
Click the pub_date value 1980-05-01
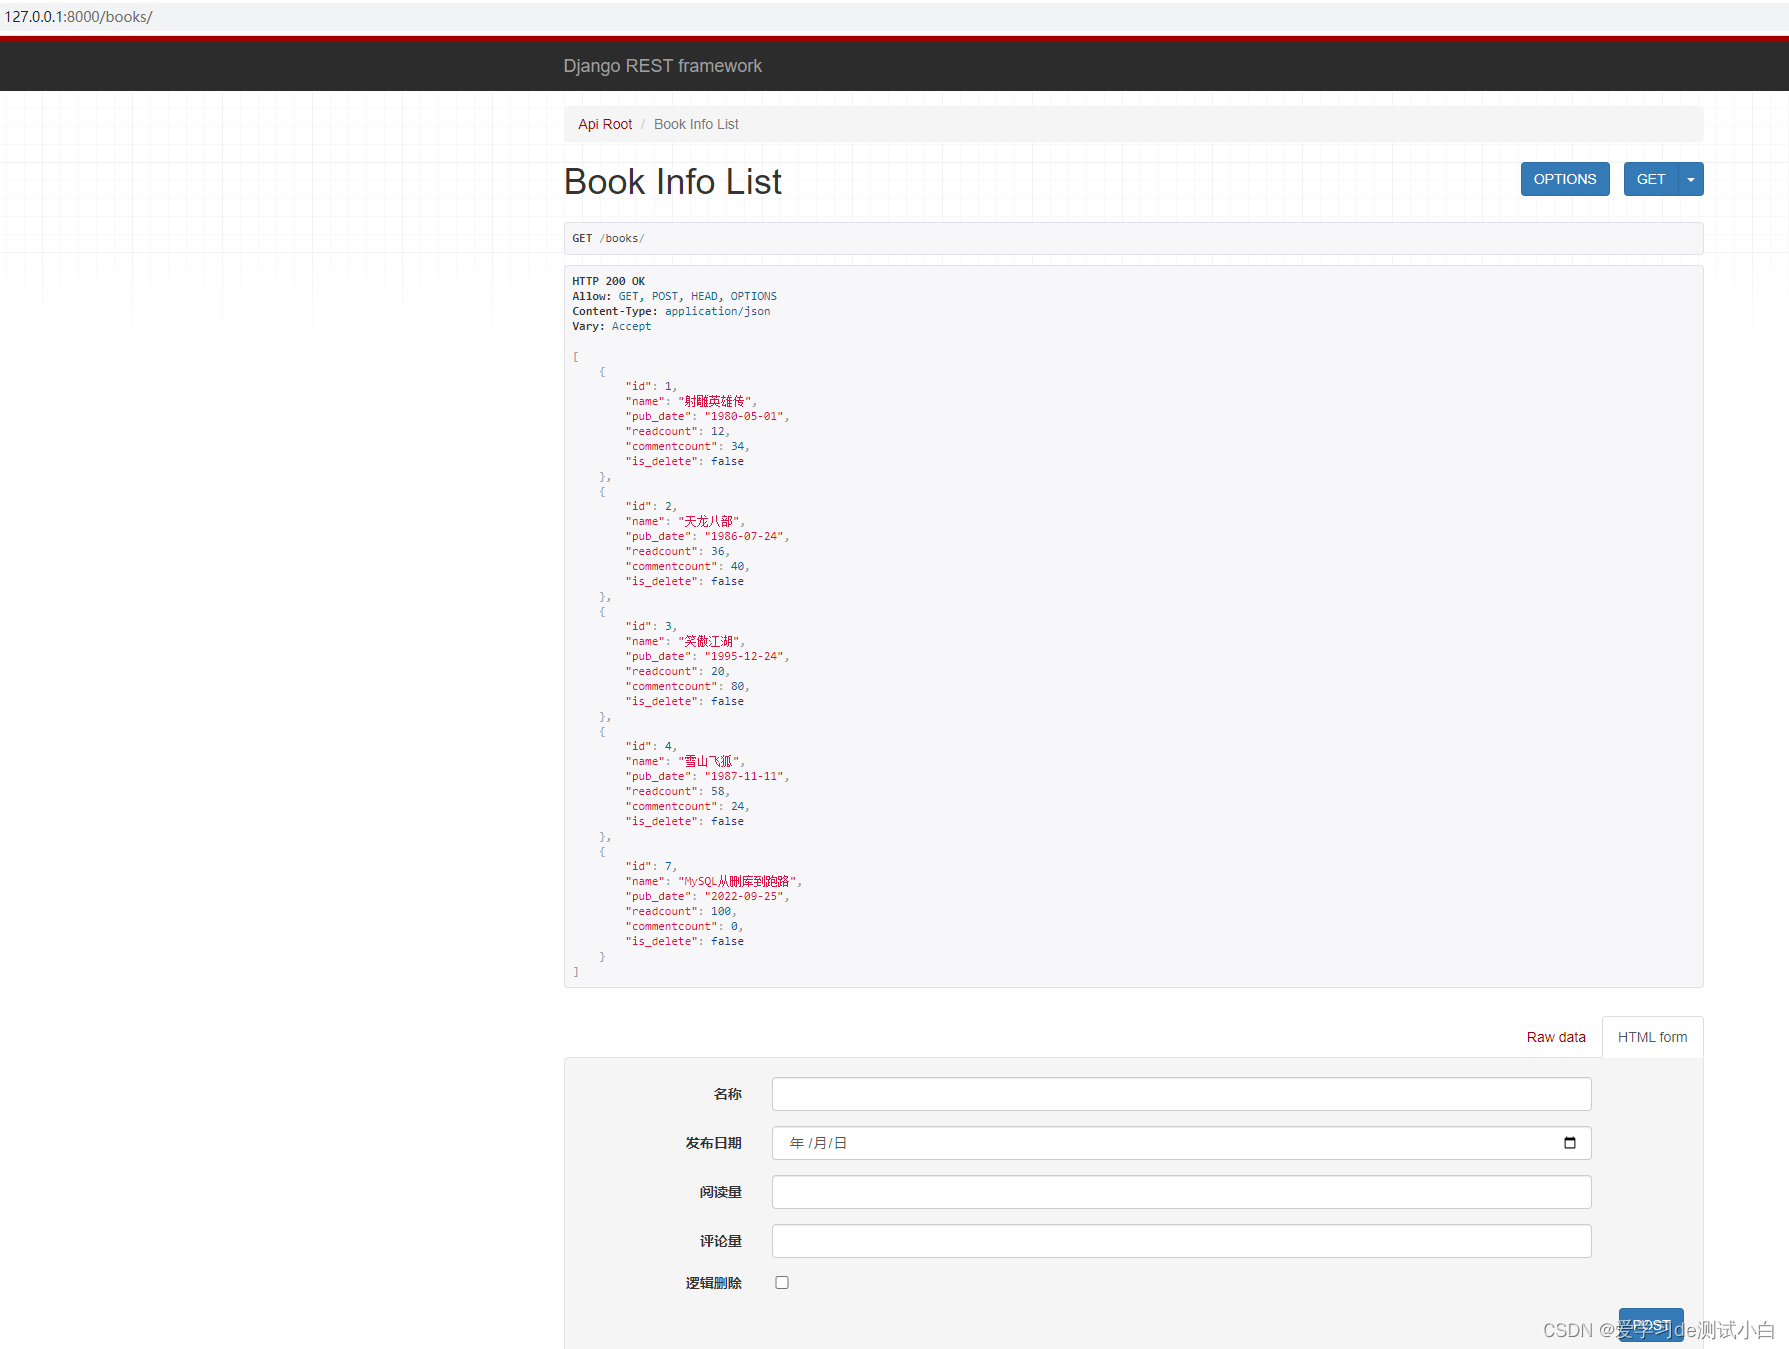coord(744,416)
